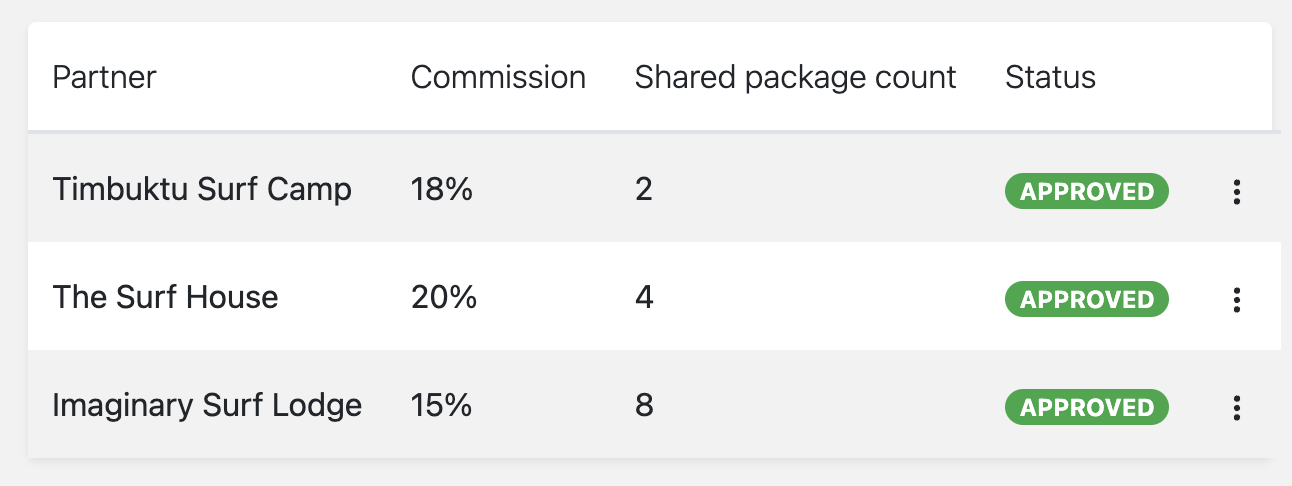Click the Approved badge for Imaginary Surf Lodge

[x=1087, y=407]
